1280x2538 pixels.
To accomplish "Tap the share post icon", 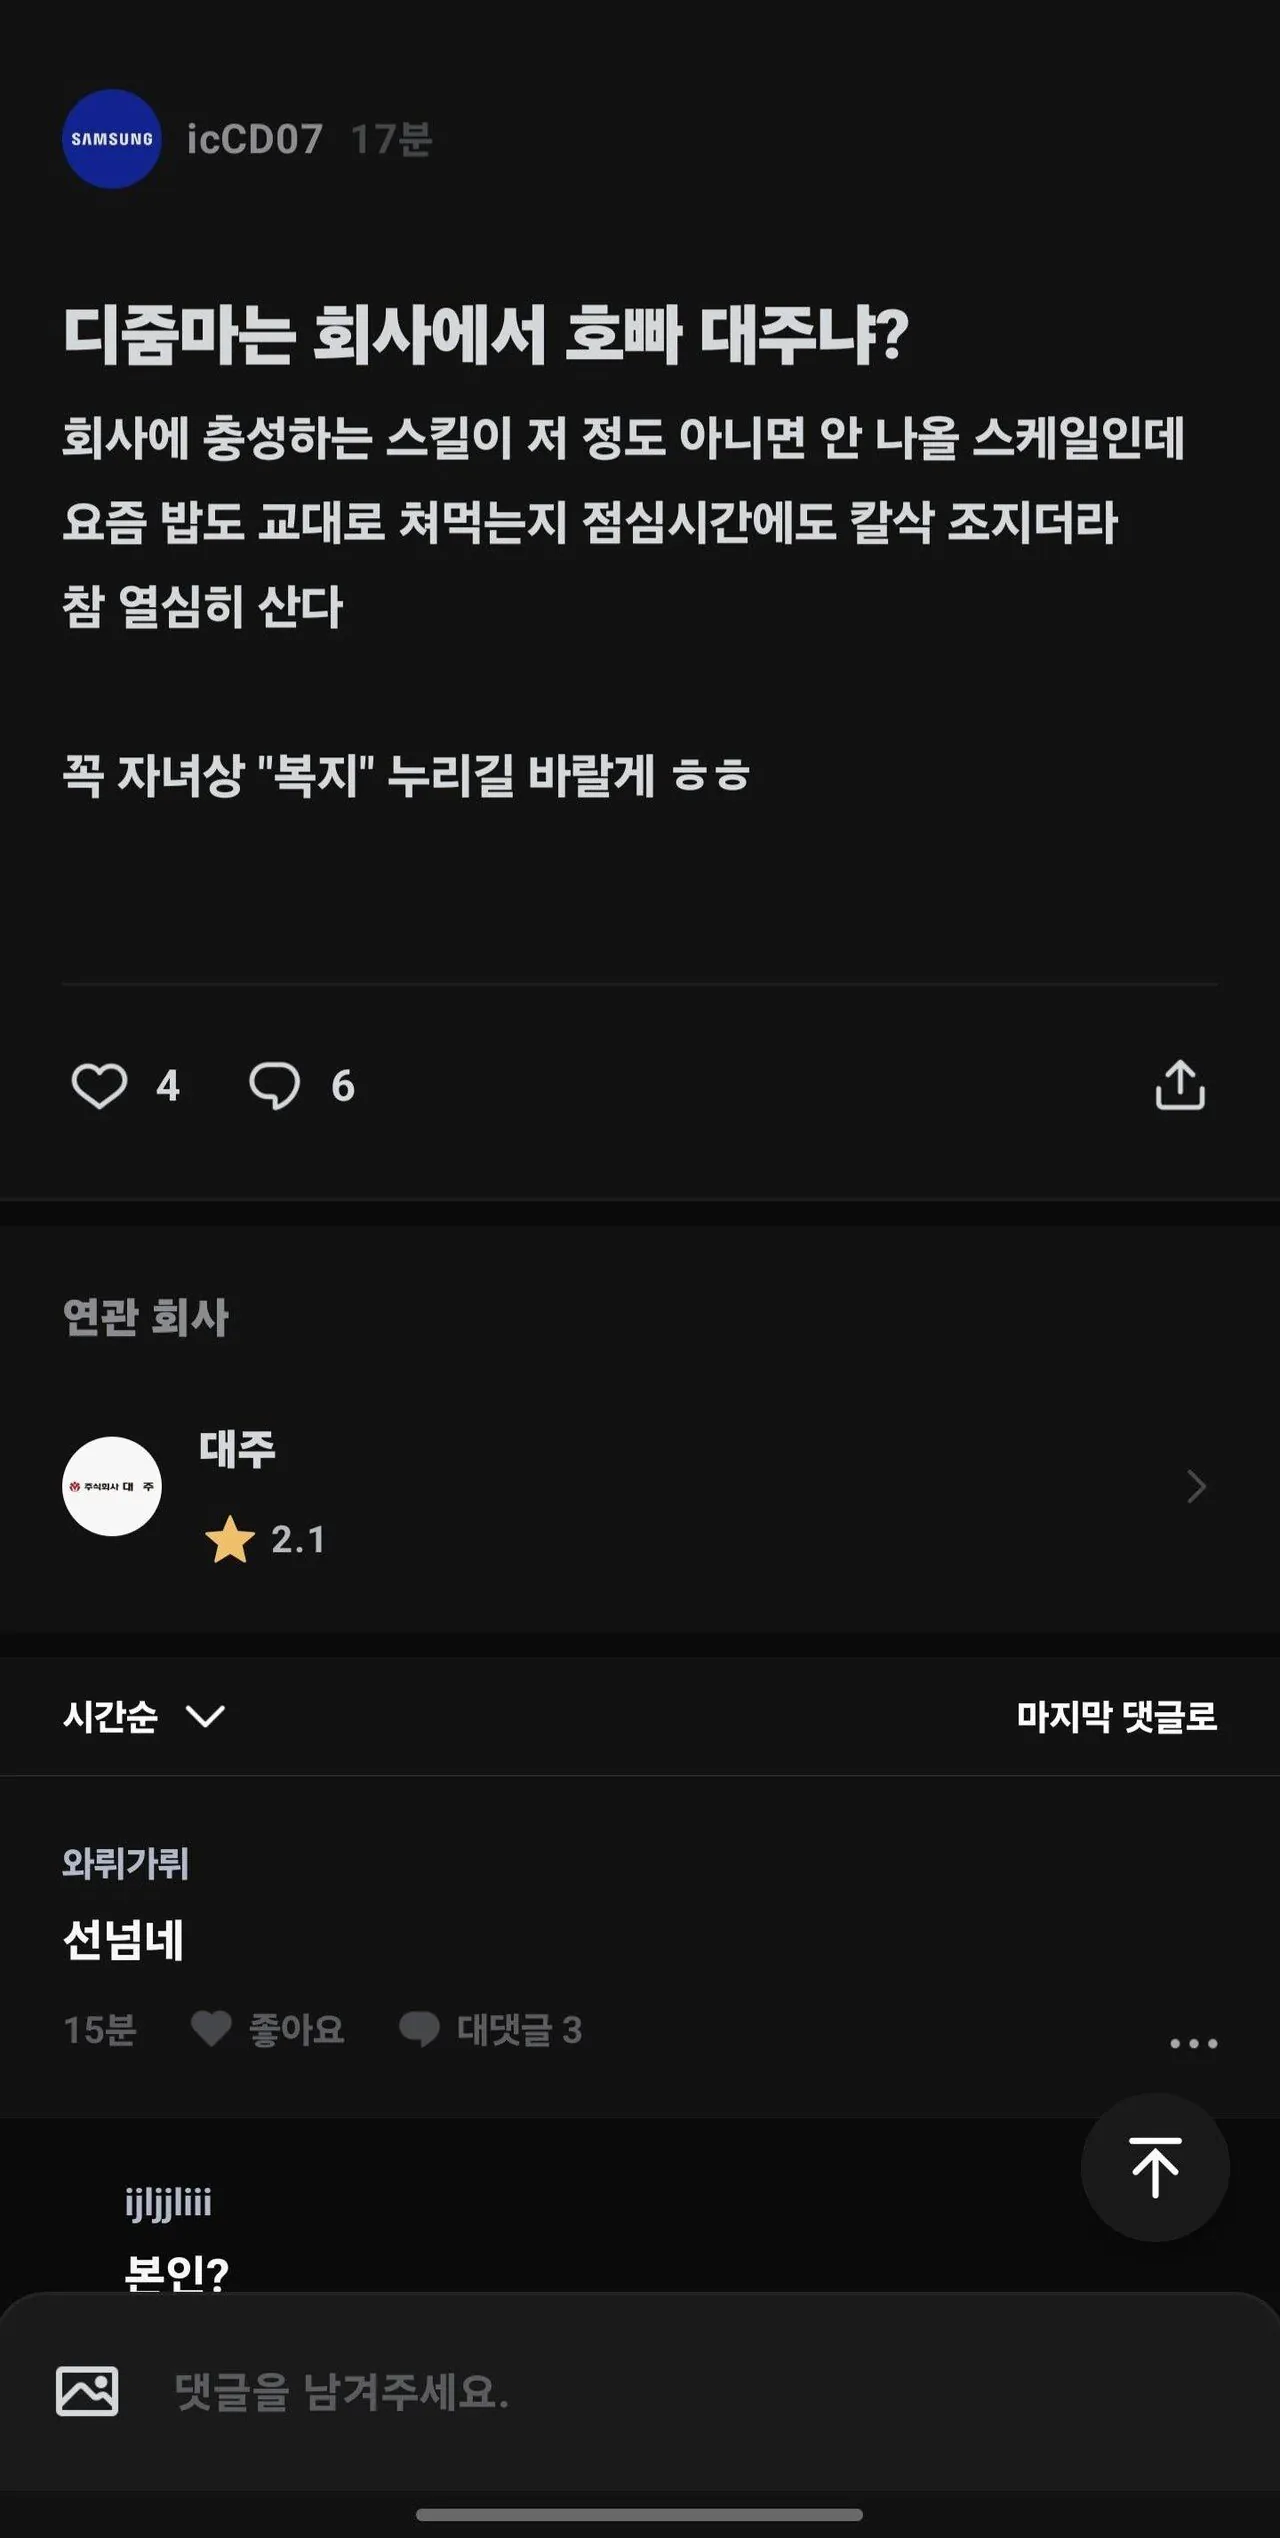I will [1180, 1085].
